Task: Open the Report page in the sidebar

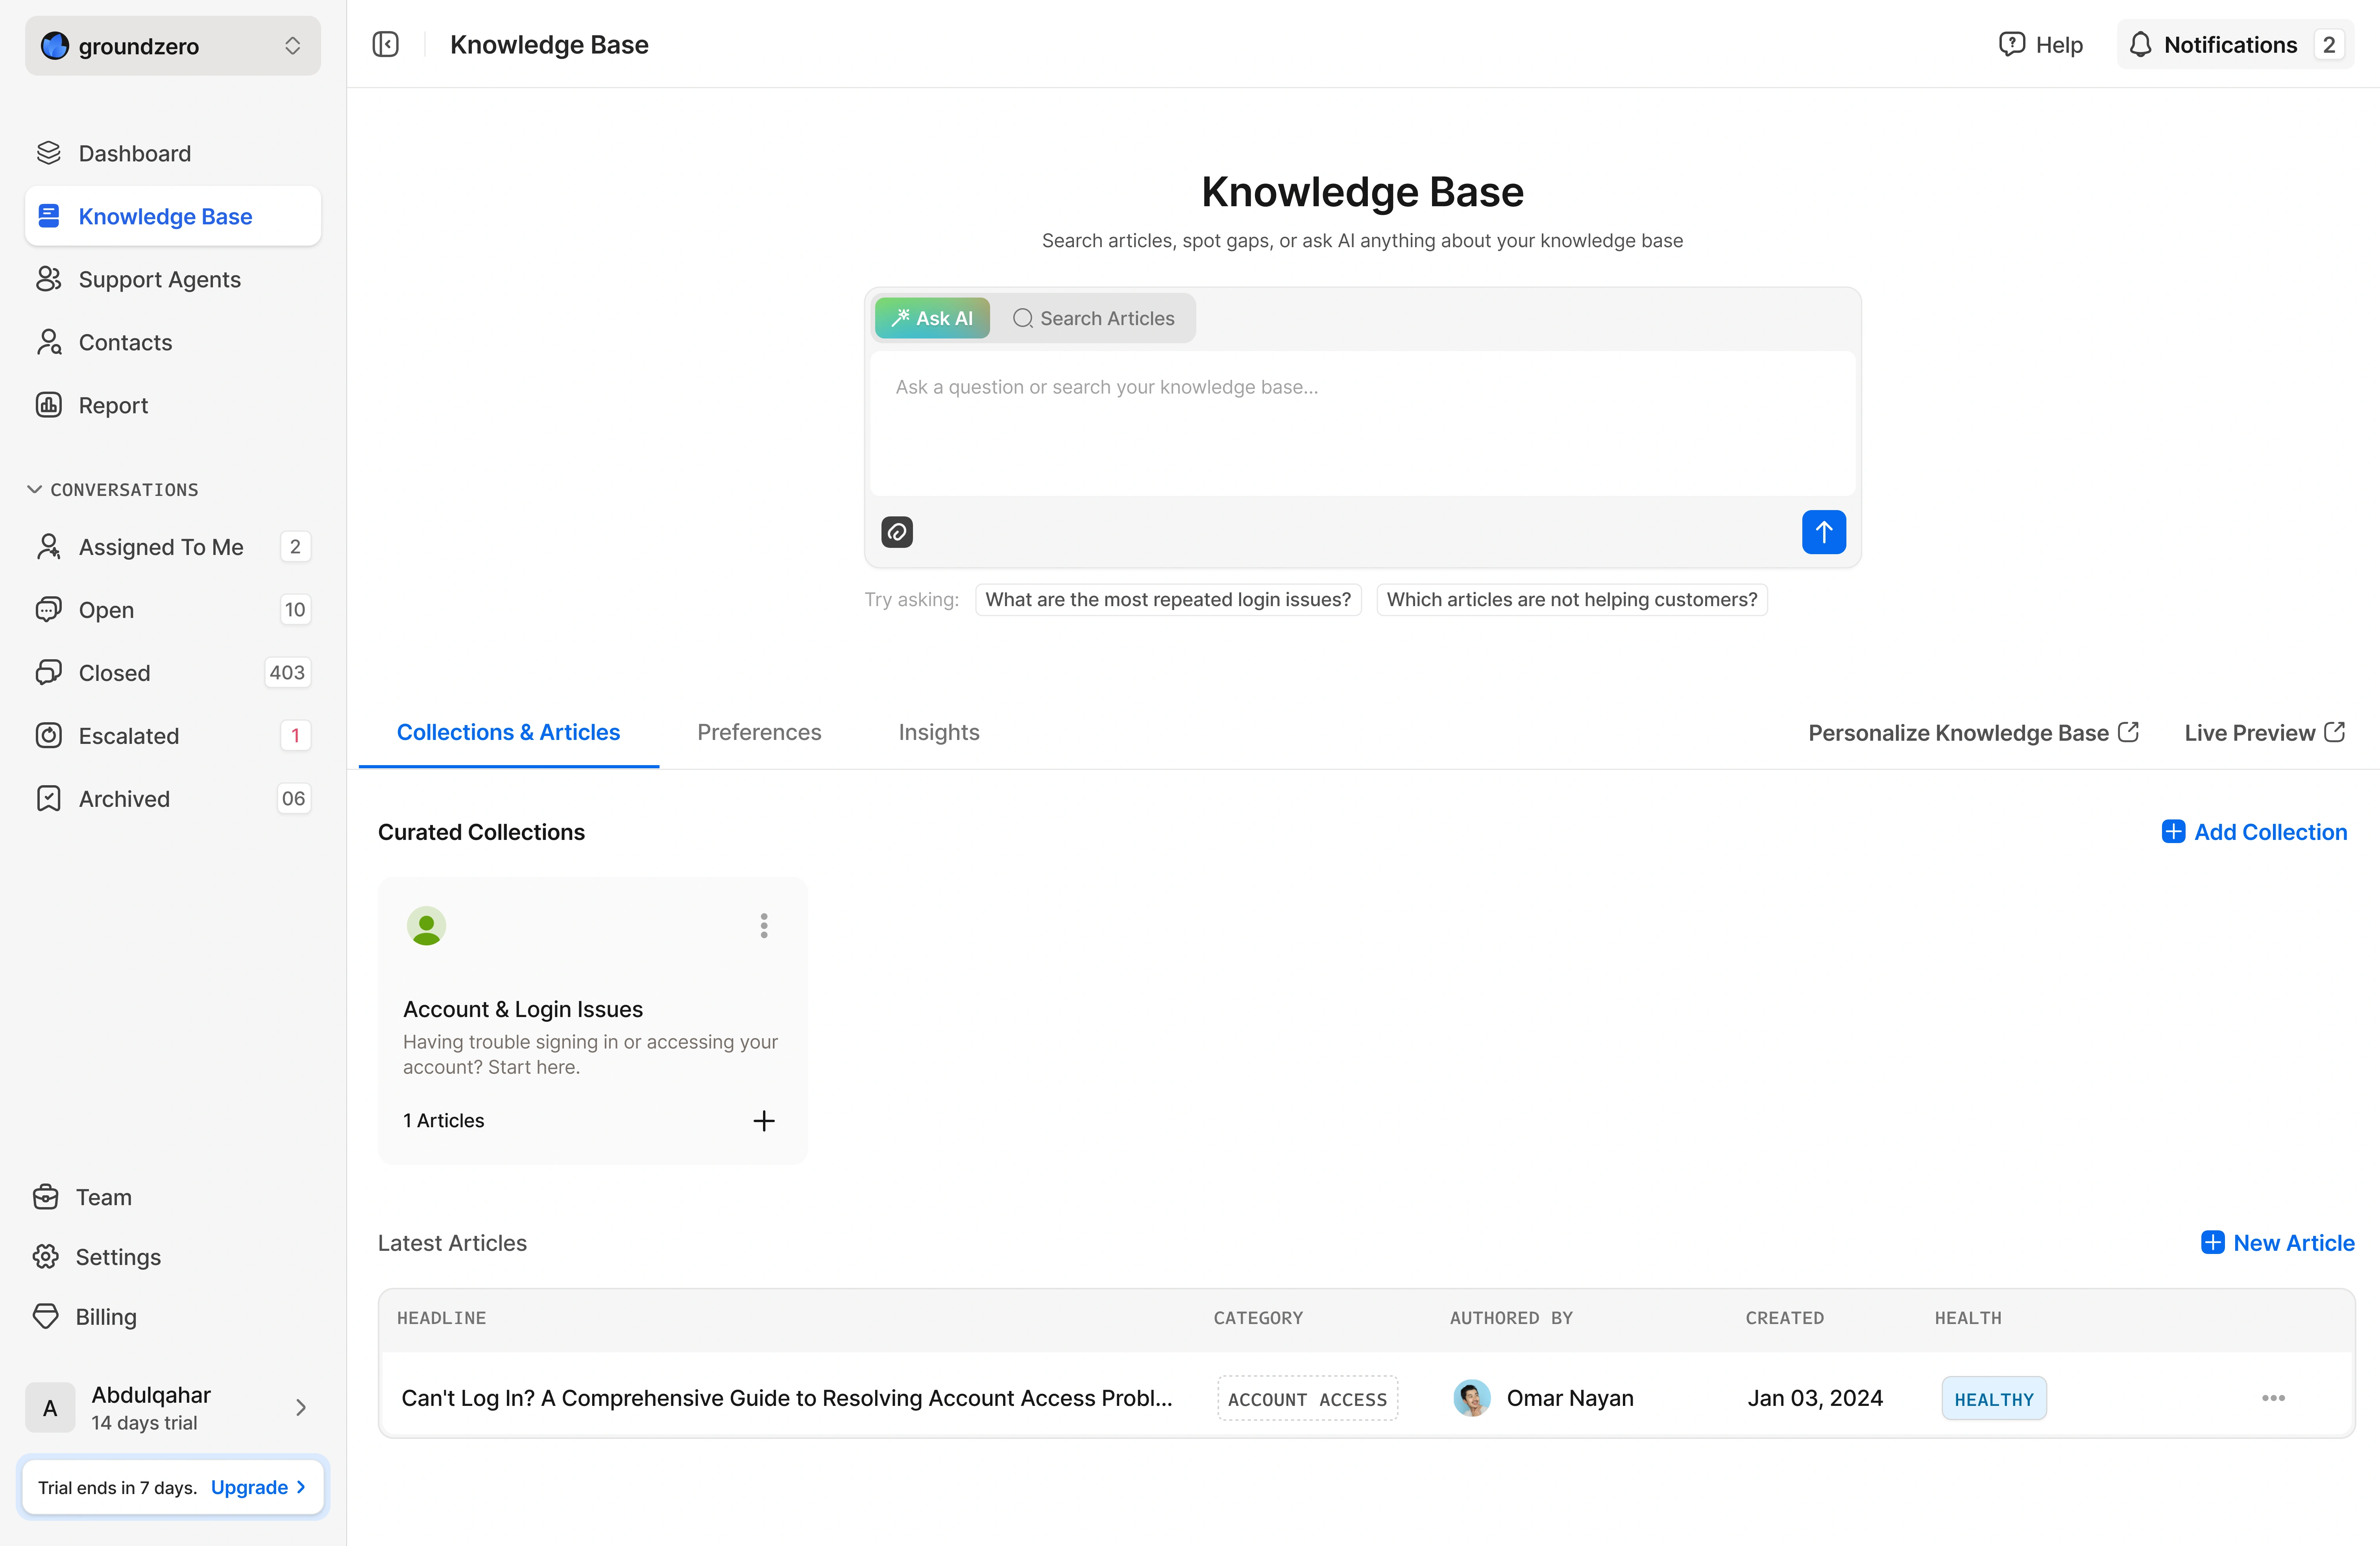Action: [x=113, y=405]
